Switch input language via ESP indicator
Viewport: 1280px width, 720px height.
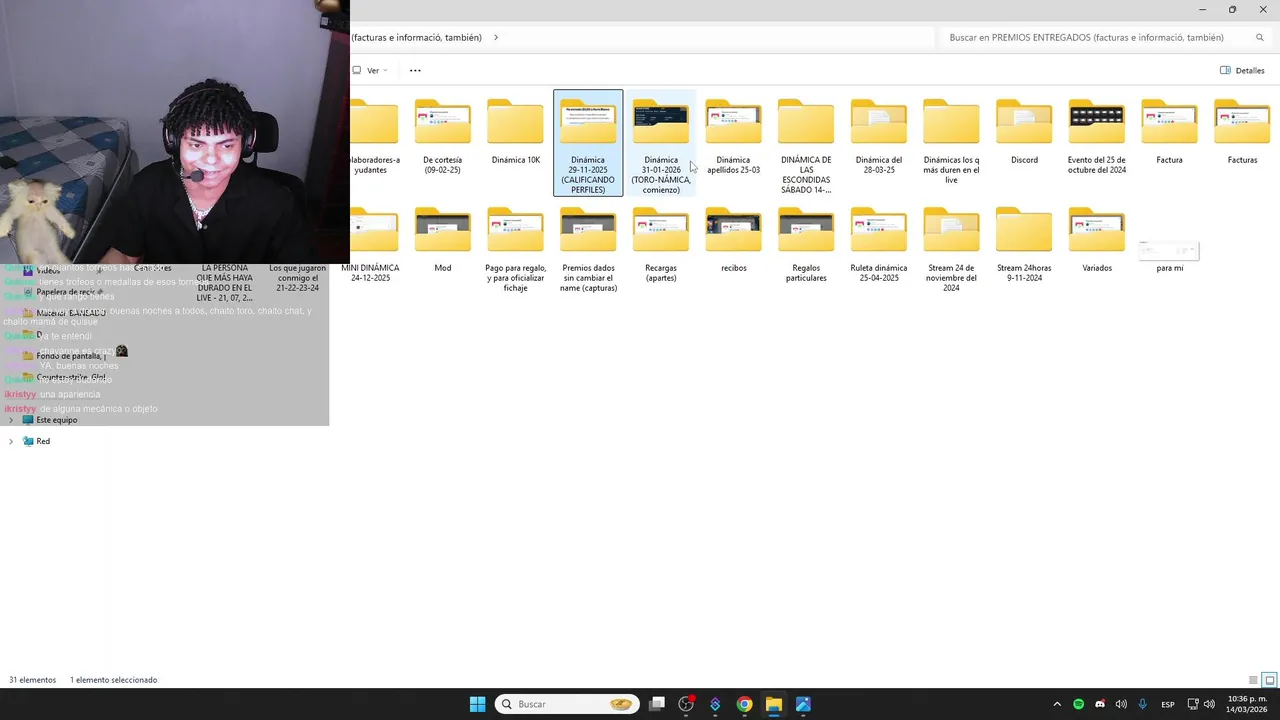click(1168, 704)
